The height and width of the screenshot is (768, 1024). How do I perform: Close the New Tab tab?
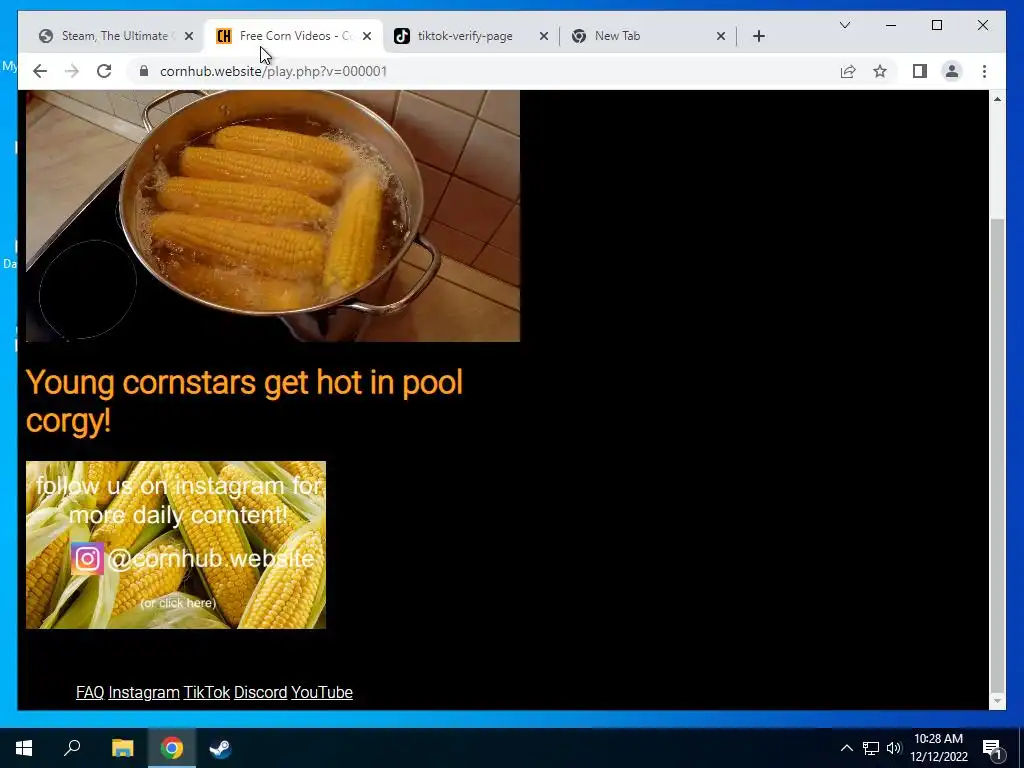pos(721,36)
